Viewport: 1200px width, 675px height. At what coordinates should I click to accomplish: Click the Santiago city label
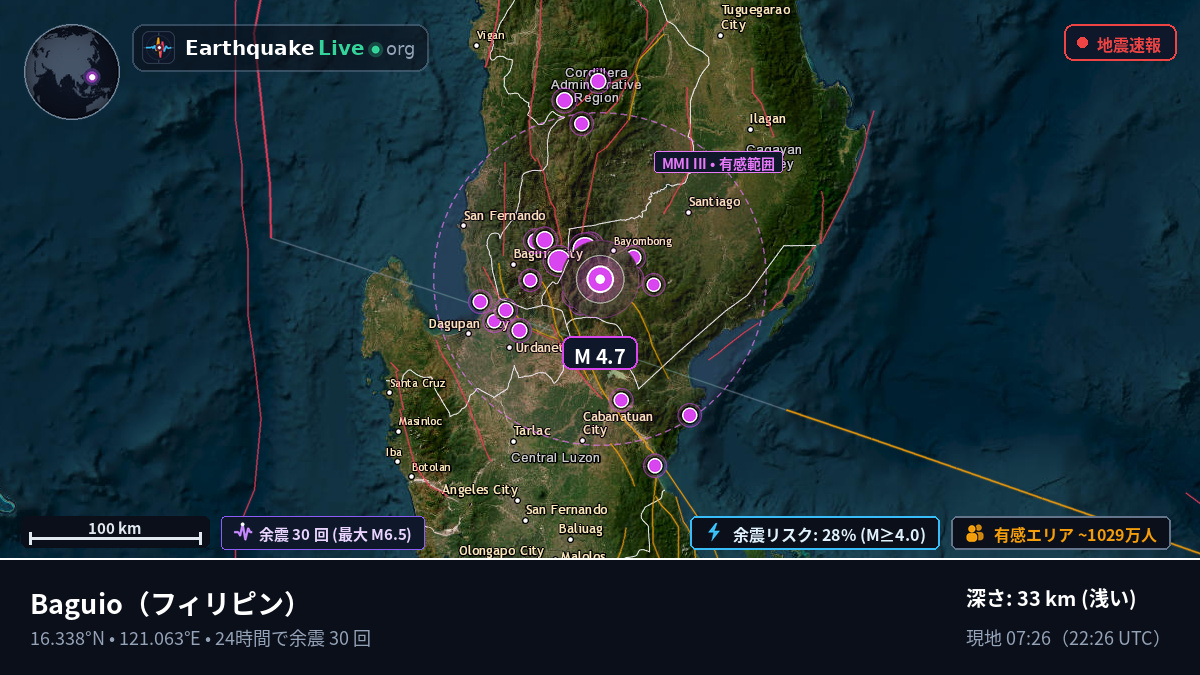(x=715, y=202)
